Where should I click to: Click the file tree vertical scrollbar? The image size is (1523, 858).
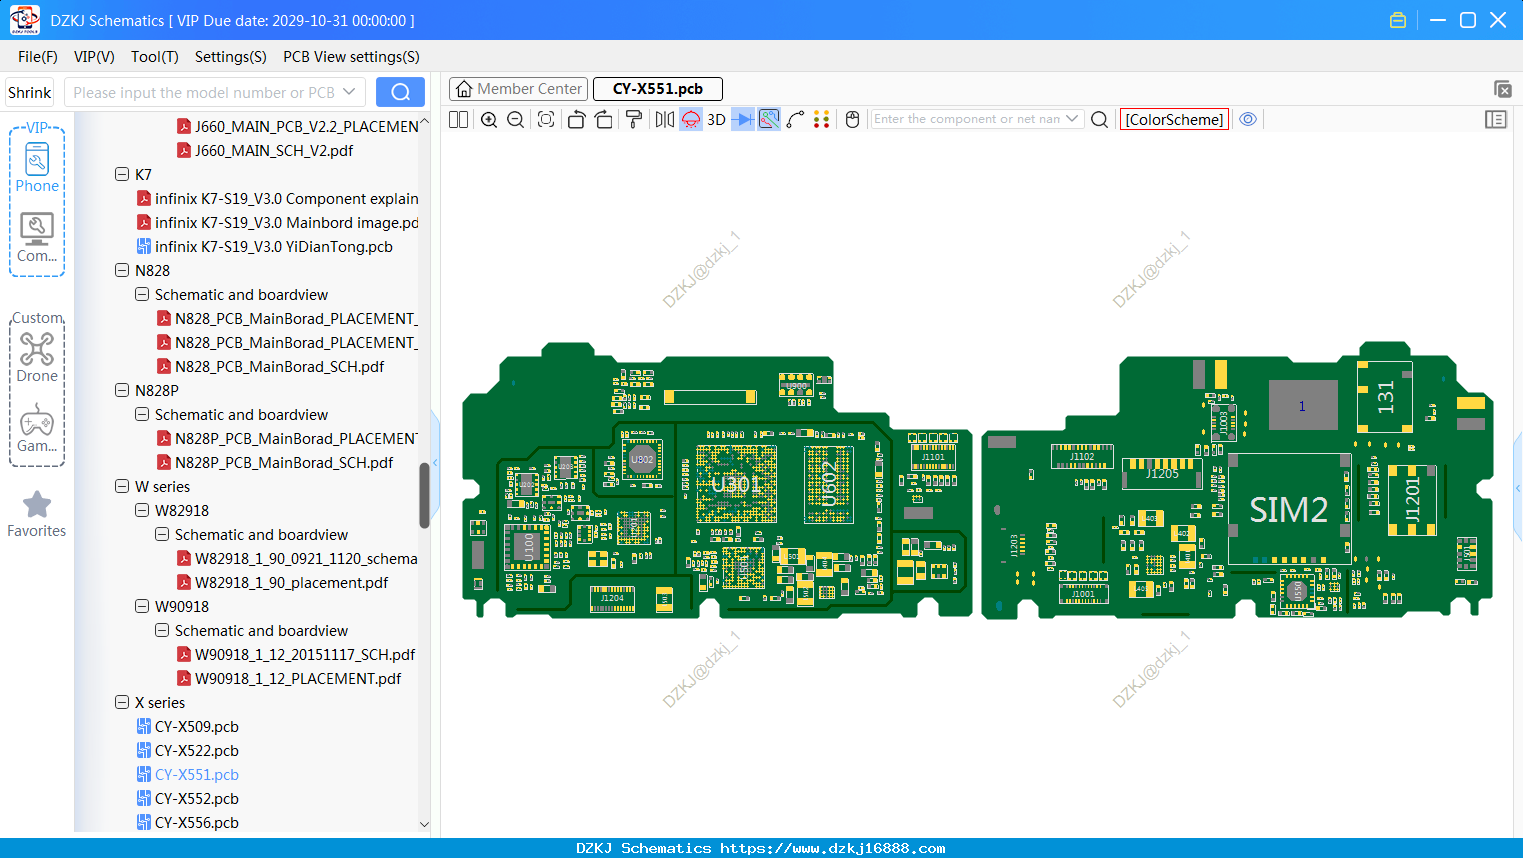click(424, 495)
